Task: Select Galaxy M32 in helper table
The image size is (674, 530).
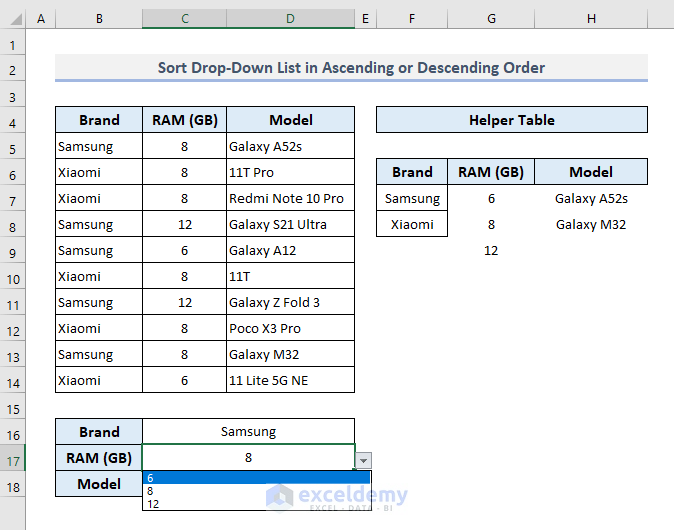Action: 591,224
